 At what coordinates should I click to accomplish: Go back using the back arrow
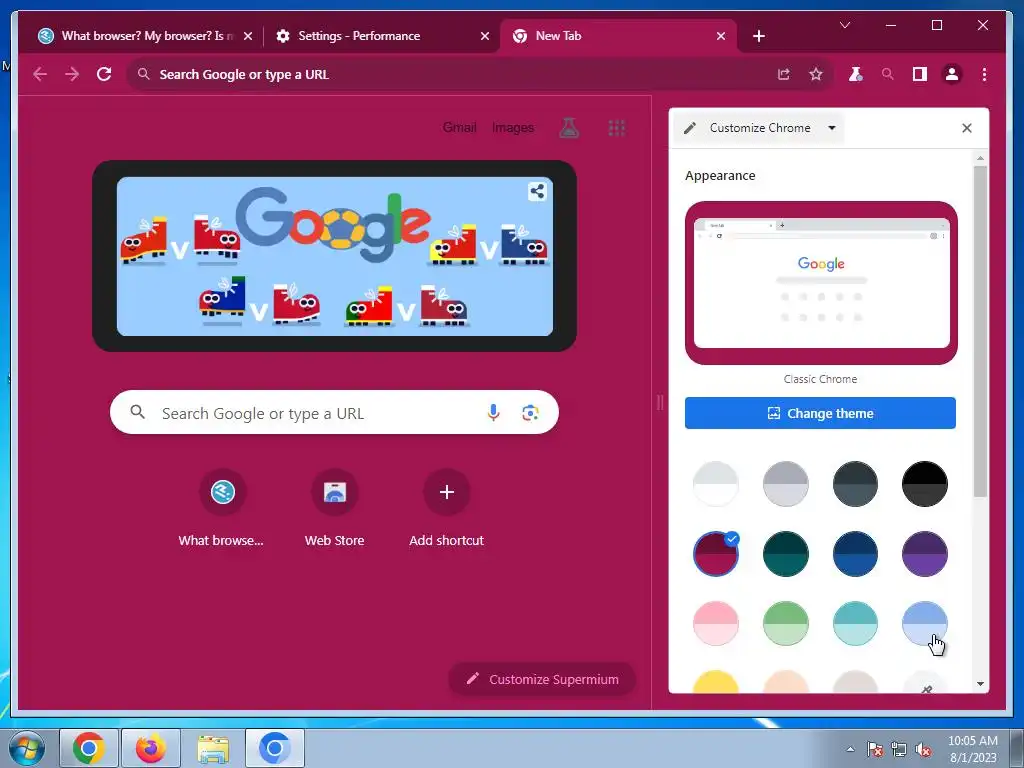coord(40,74)
